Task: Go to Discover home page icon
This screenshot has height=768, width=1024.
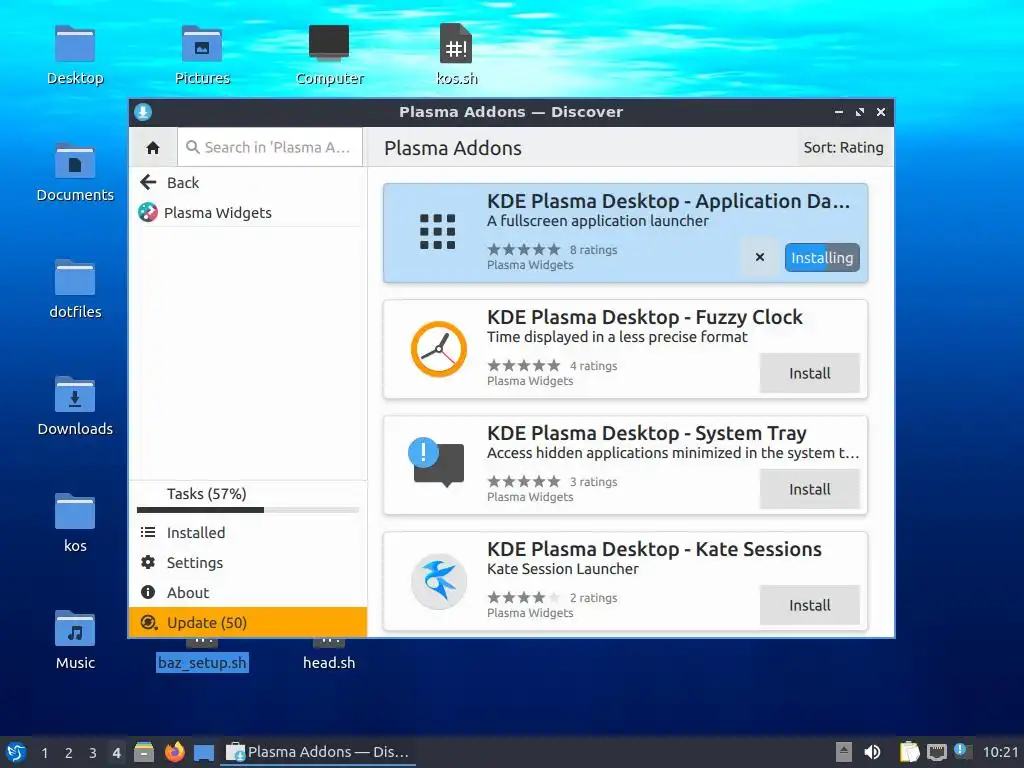Action: [153, 148]
